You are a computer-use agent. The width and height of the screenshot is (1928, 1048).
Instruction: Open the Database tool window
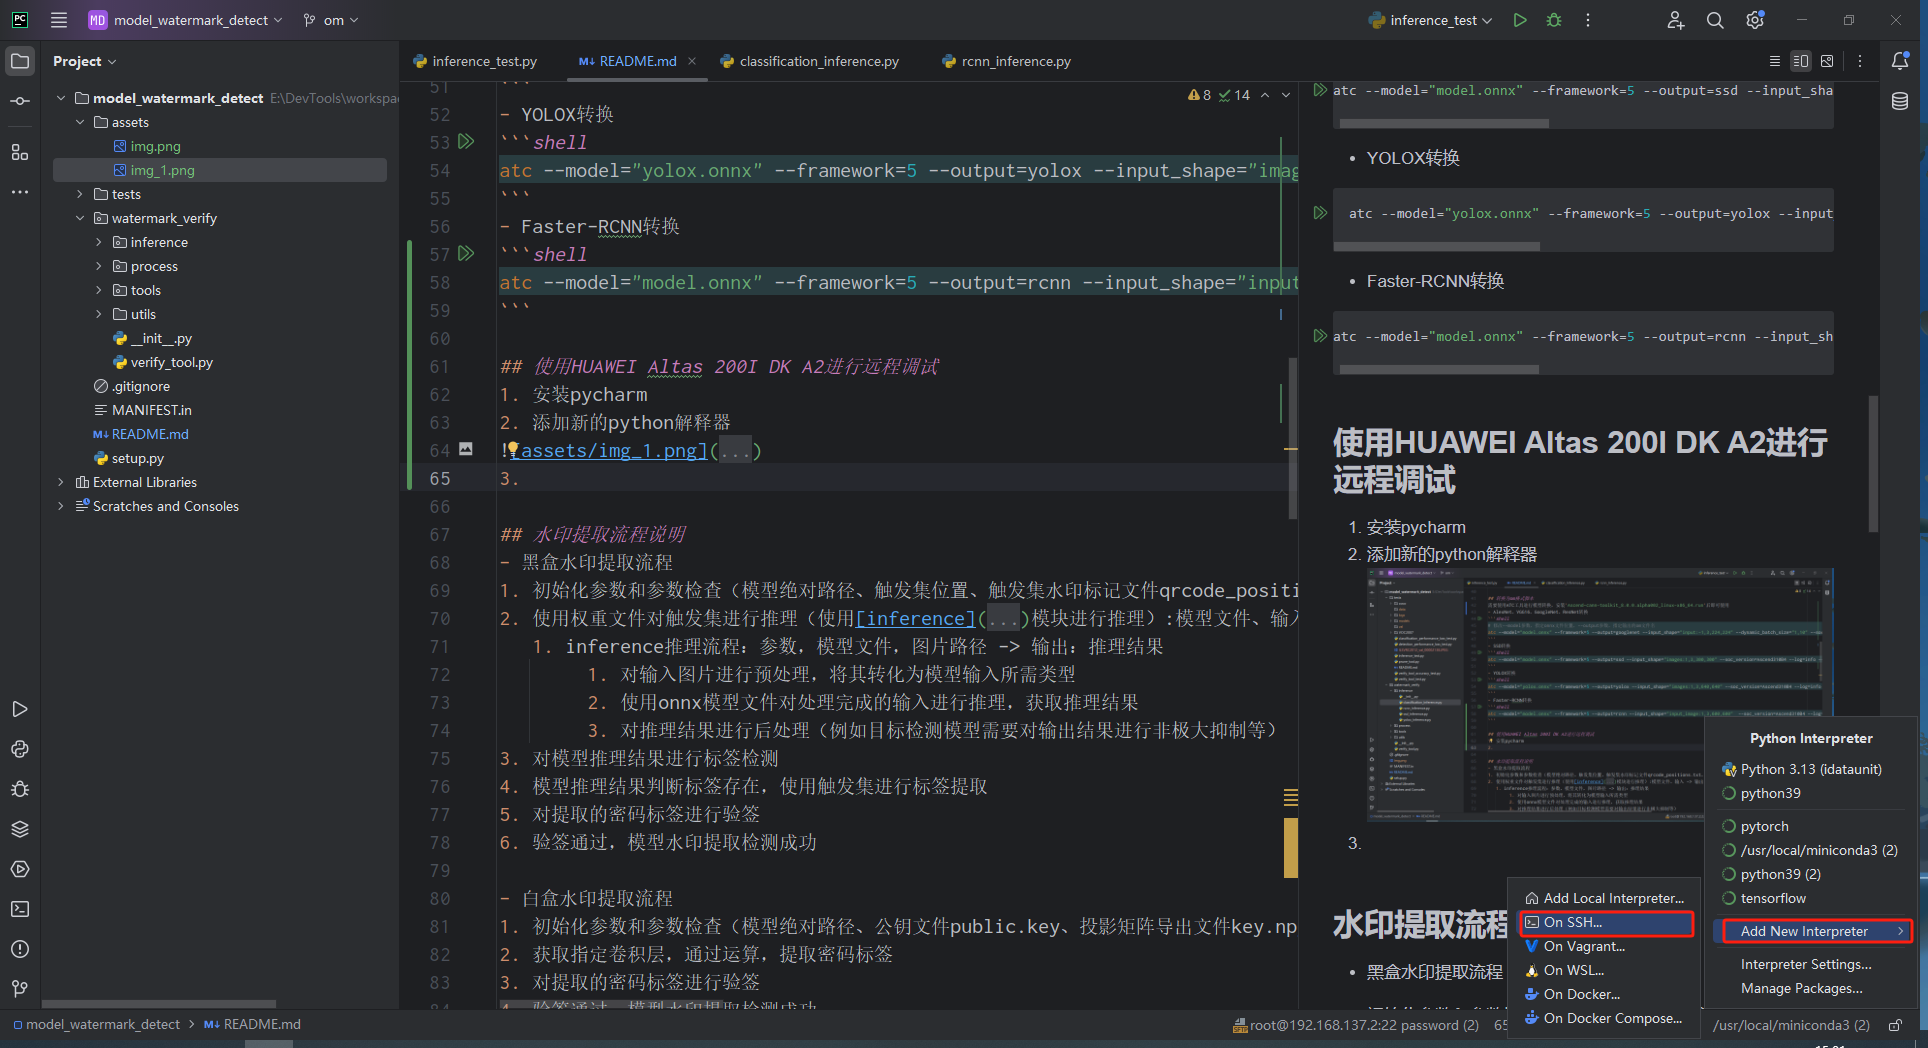1900,101
